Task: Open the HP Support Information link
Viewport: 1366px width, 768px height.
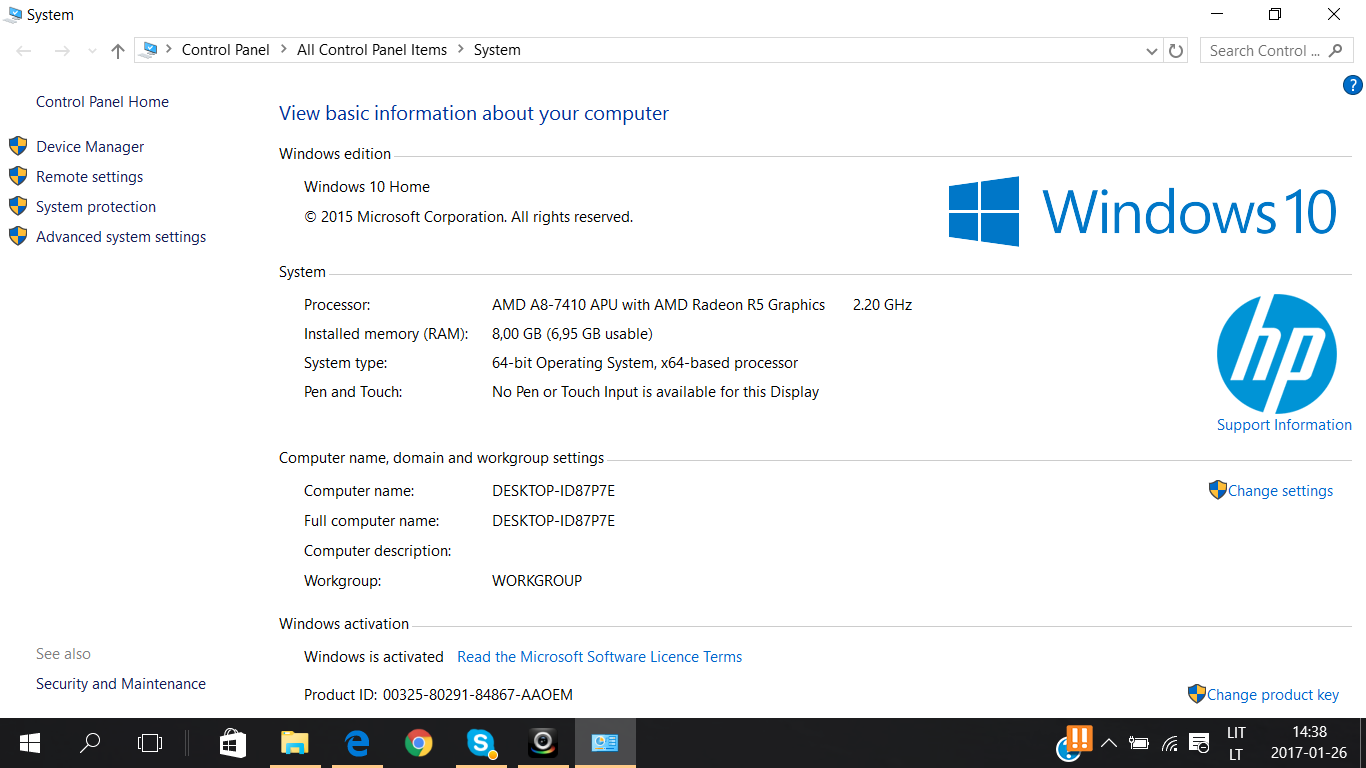Action: (1284, 425)
